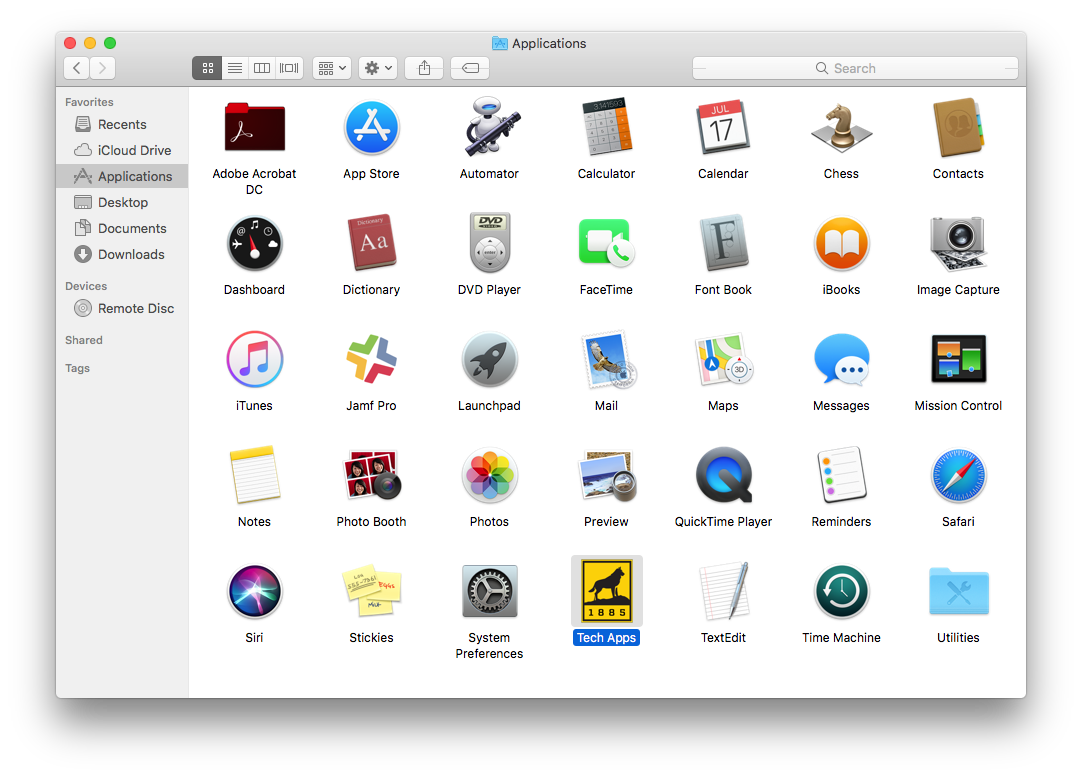Click the FaceTime app icon
The image size is (1082, 778).
point(607,243)
